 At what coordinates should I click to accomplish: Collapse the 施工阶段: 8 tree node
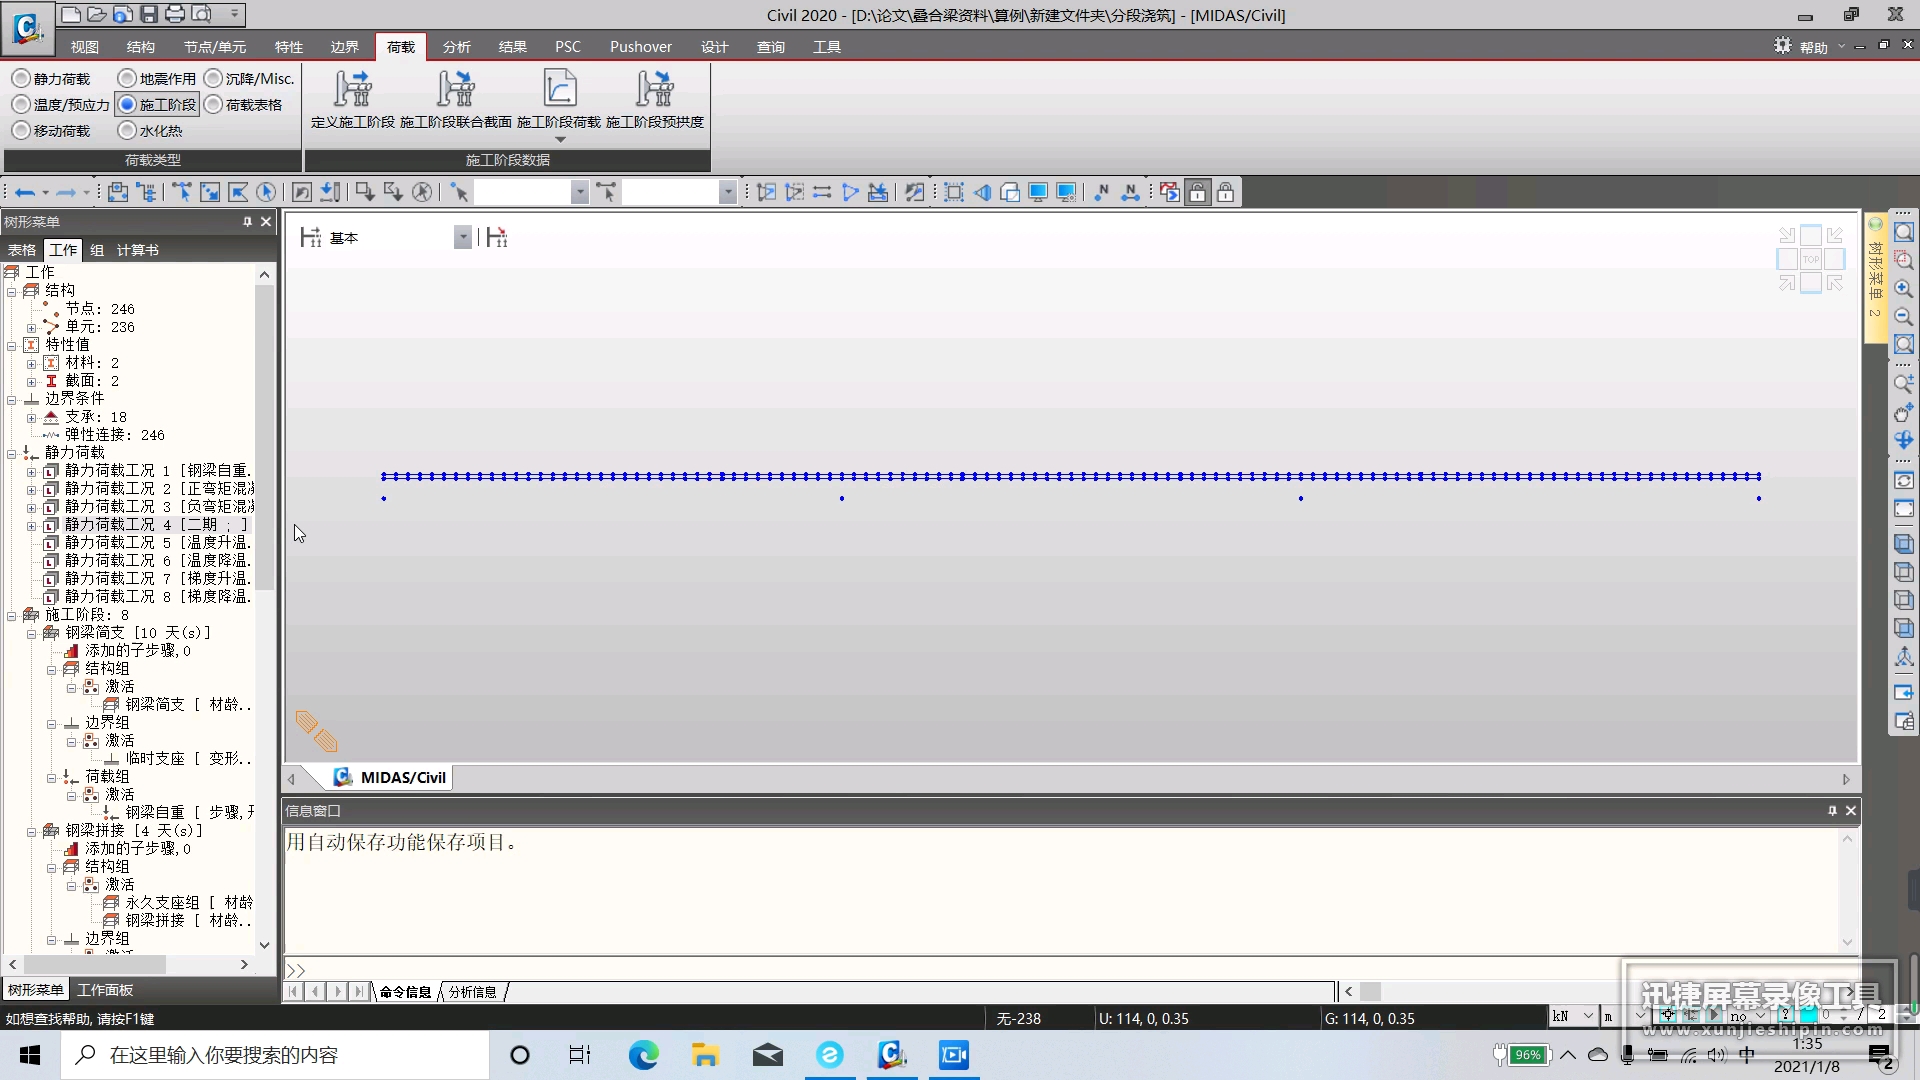point(12,615)
